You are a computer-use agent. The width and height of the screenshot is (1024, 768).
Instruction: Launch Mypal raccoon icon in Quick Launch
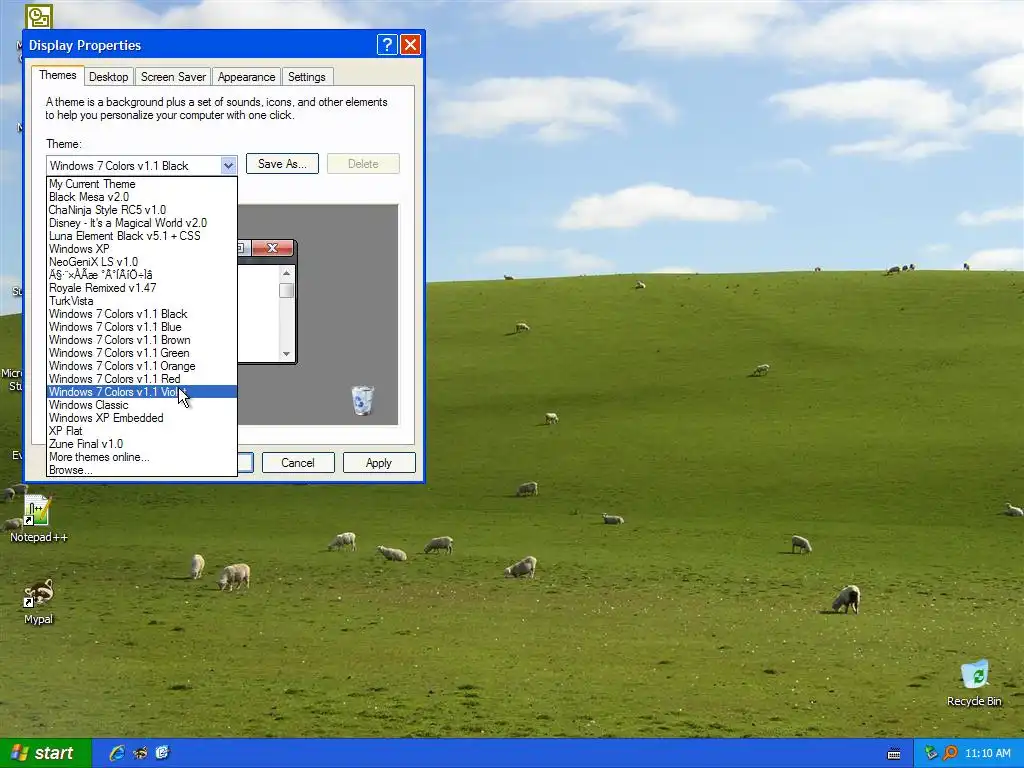tap(140, 753)
